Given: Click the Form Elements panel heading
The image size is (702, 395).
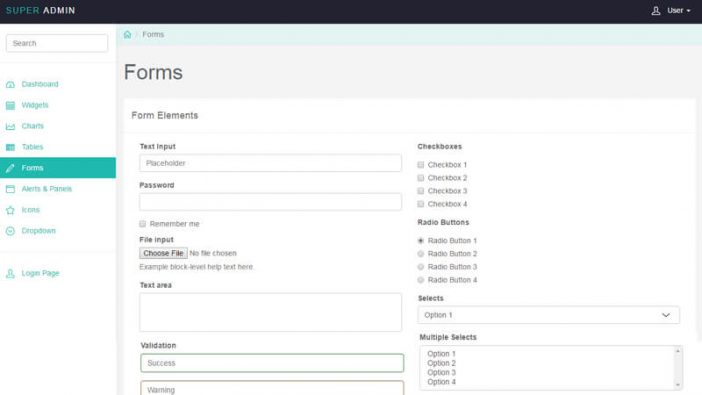Looking at the screenshot, I should 165,116.
